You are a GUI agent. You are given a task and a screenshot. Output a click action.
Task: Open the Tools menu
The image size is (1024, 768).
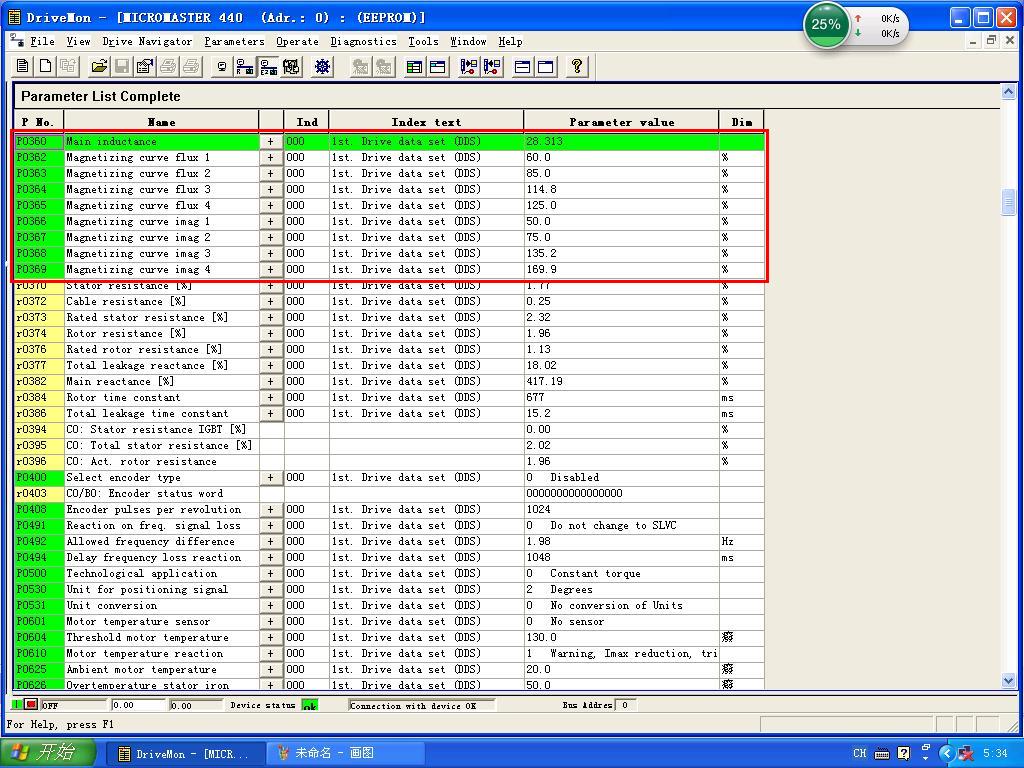tap(423, 41)
